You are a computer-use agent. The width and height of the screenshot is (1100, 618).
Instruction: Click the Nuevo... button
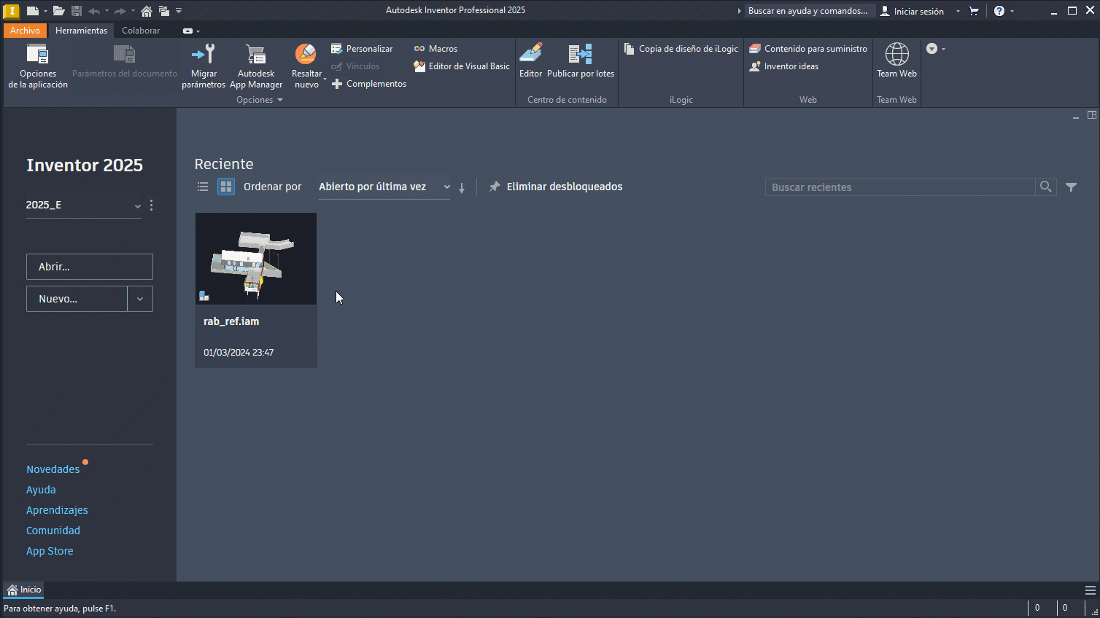point(77,299)
